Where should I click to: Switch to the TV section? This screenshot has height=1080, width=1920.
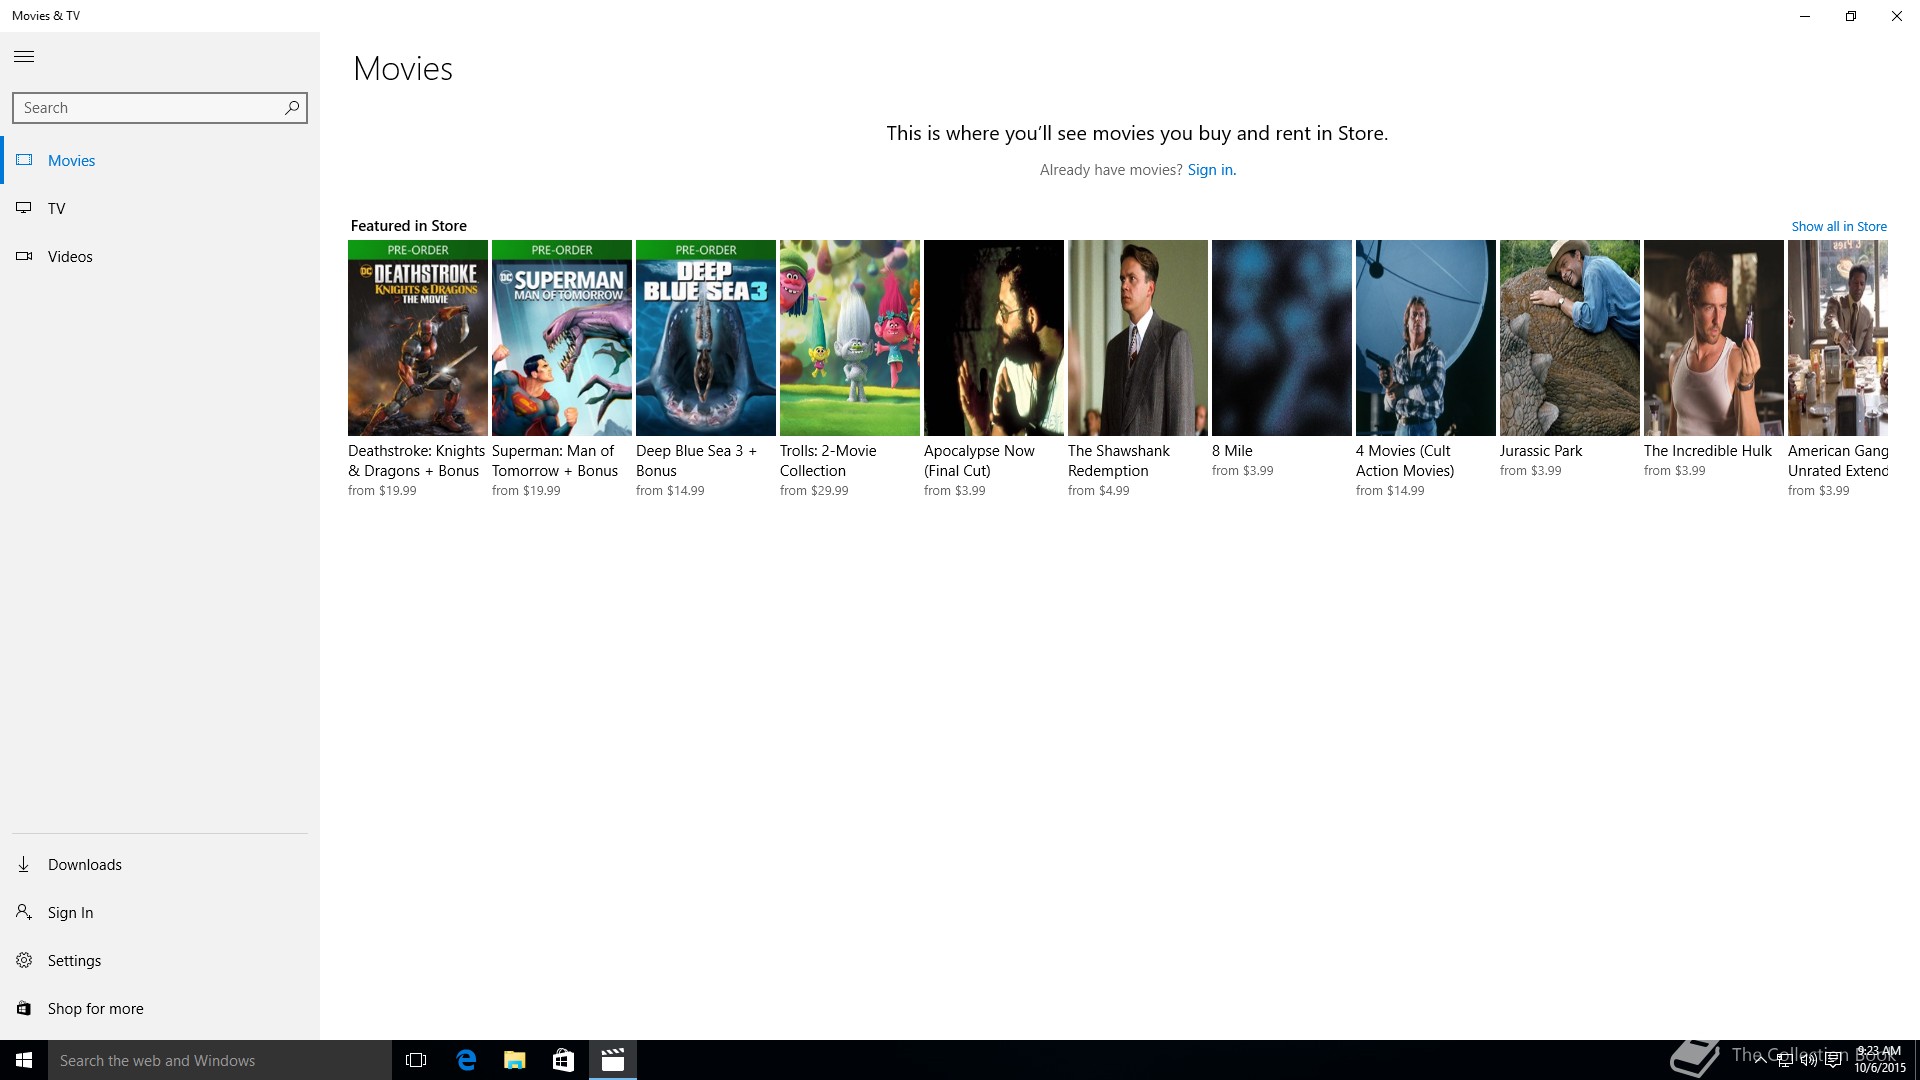(160, 208)
